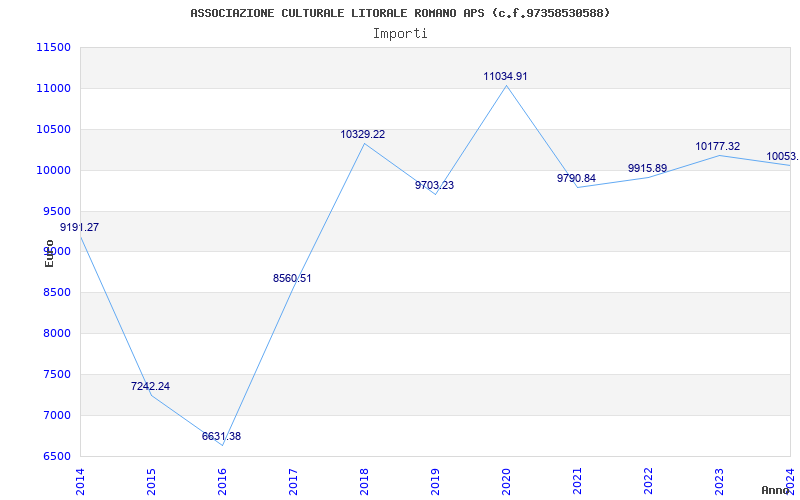
Task: Select the x-axis year 2014
Action: 80,482
